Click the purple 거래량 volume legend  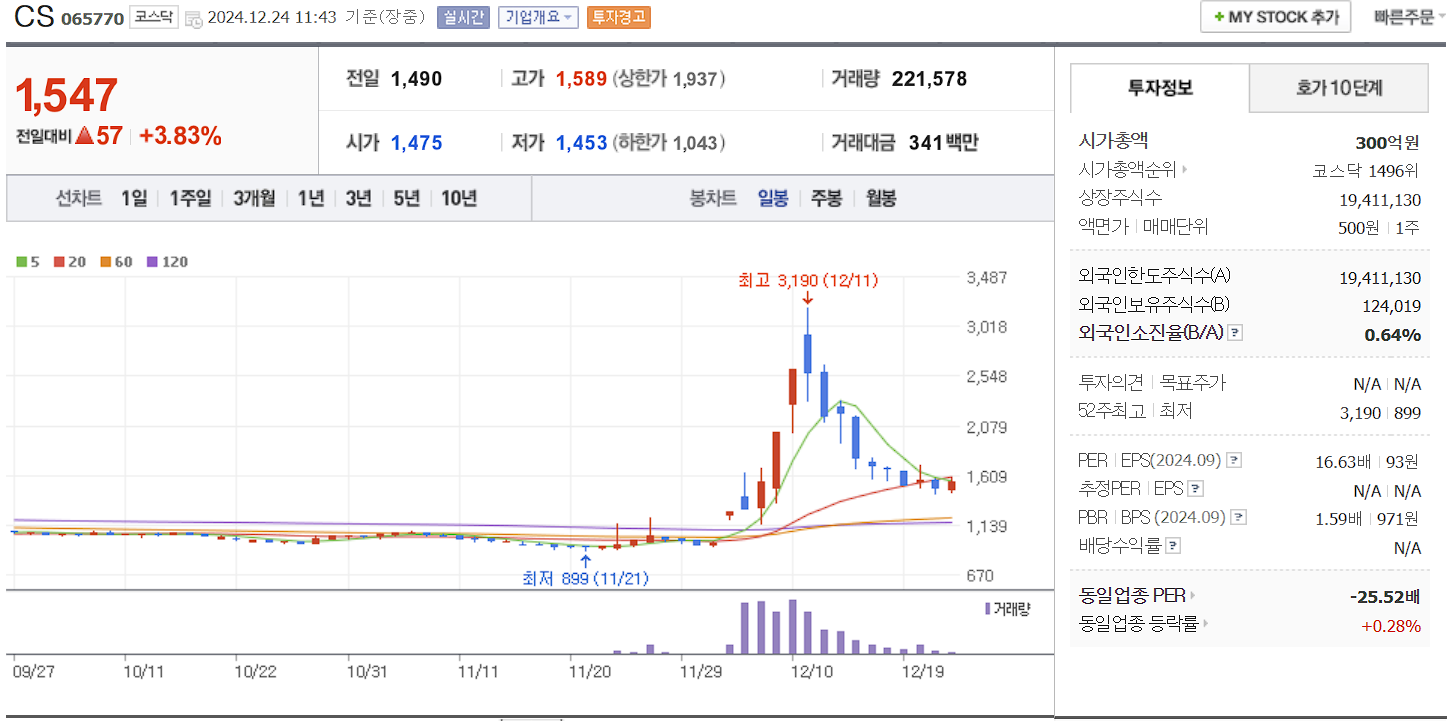pos(1007,608)
